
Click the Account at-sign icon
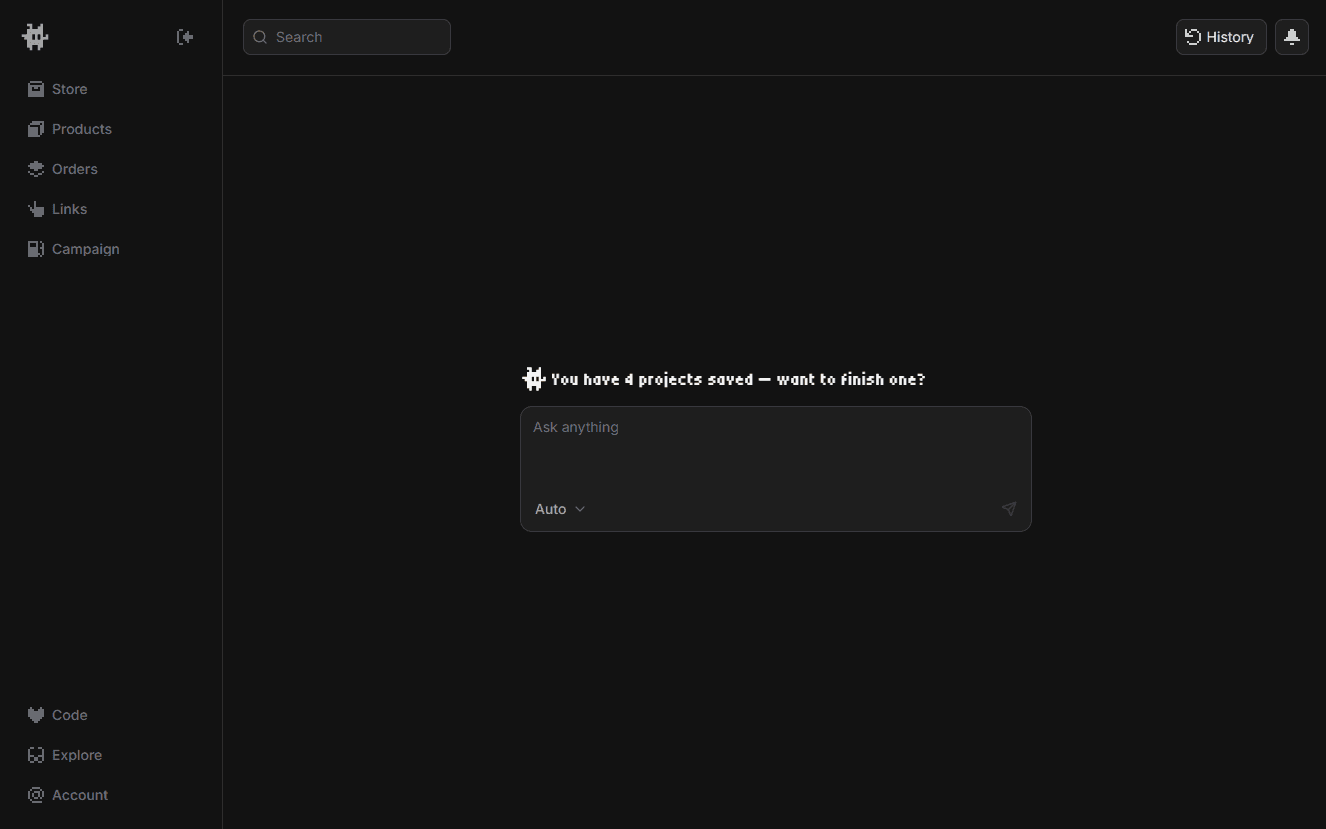click(36, 795)
